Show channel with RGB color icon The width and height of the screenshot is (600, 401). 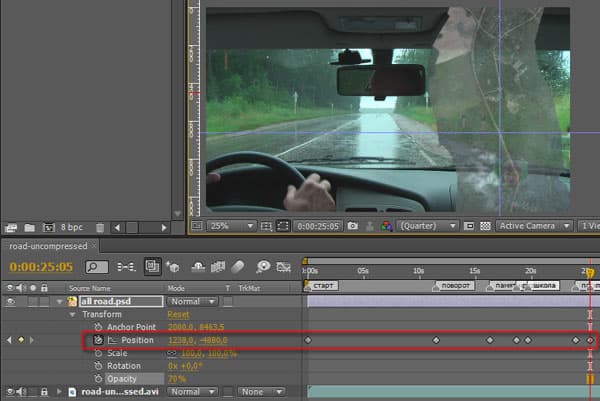(x=386, y=226)
